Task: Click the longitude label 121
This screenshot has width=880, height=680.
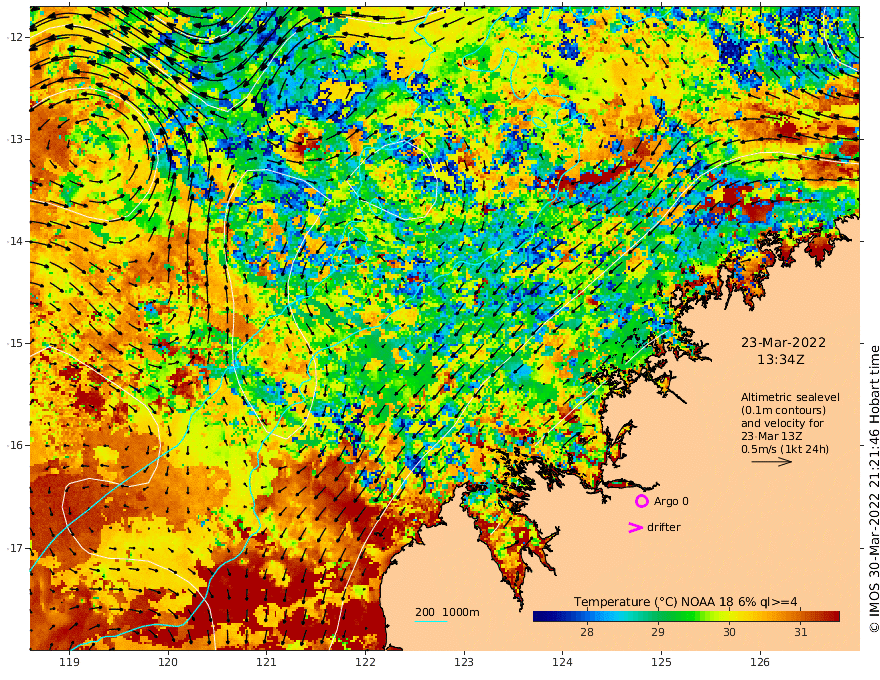Action: (267, 662)
